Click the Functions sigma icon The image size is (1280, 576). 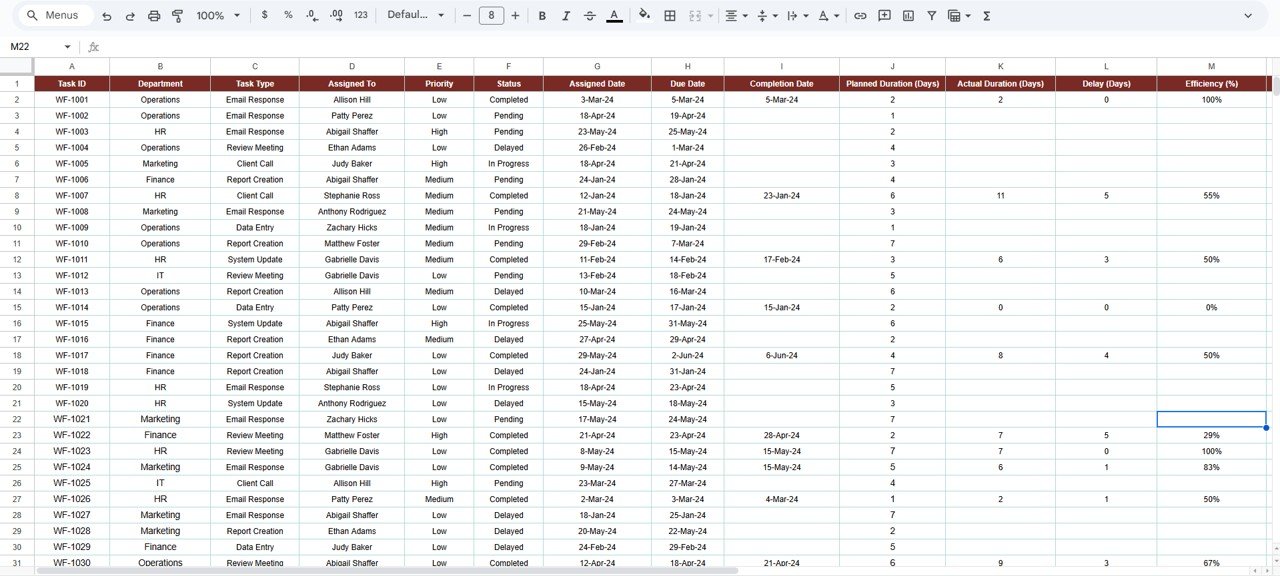987,16
